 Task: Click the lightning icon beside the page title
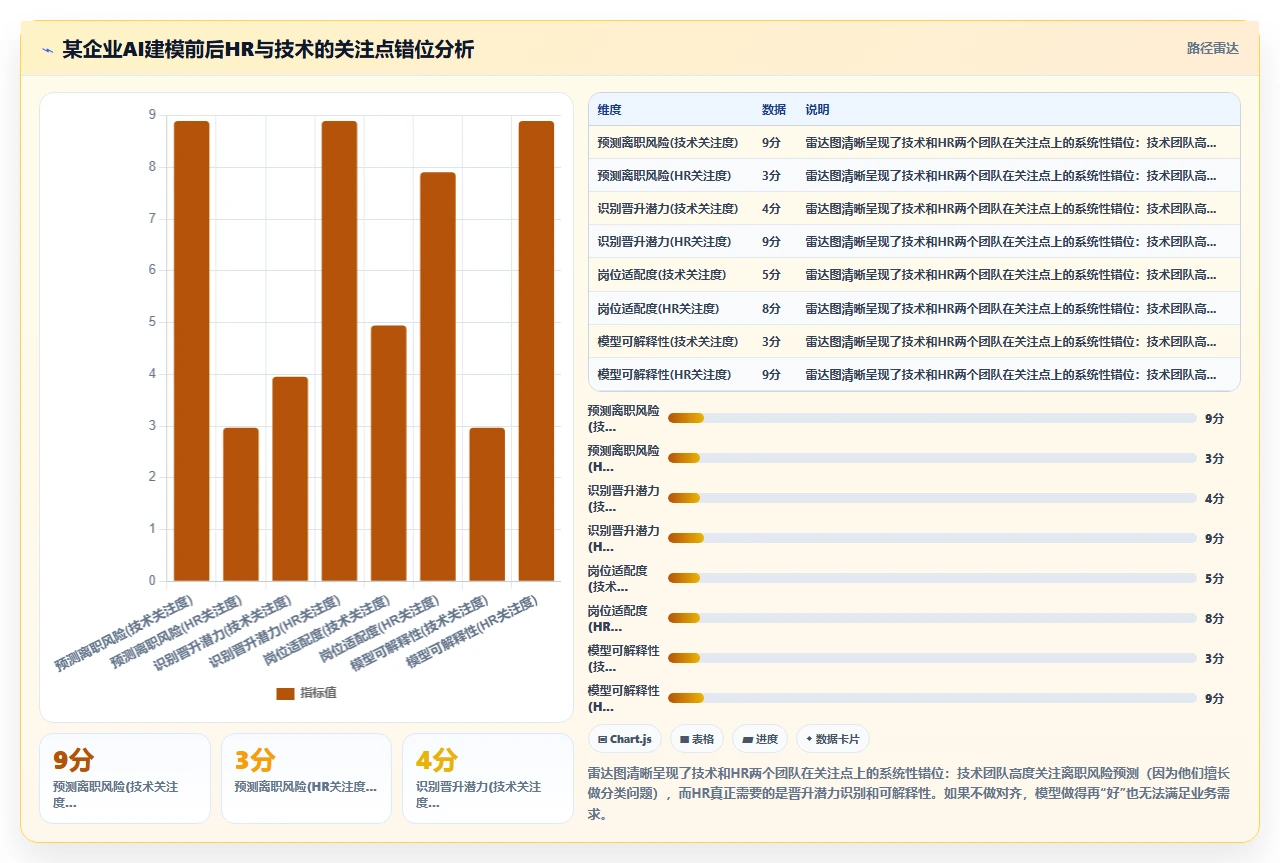click(47, 50)
